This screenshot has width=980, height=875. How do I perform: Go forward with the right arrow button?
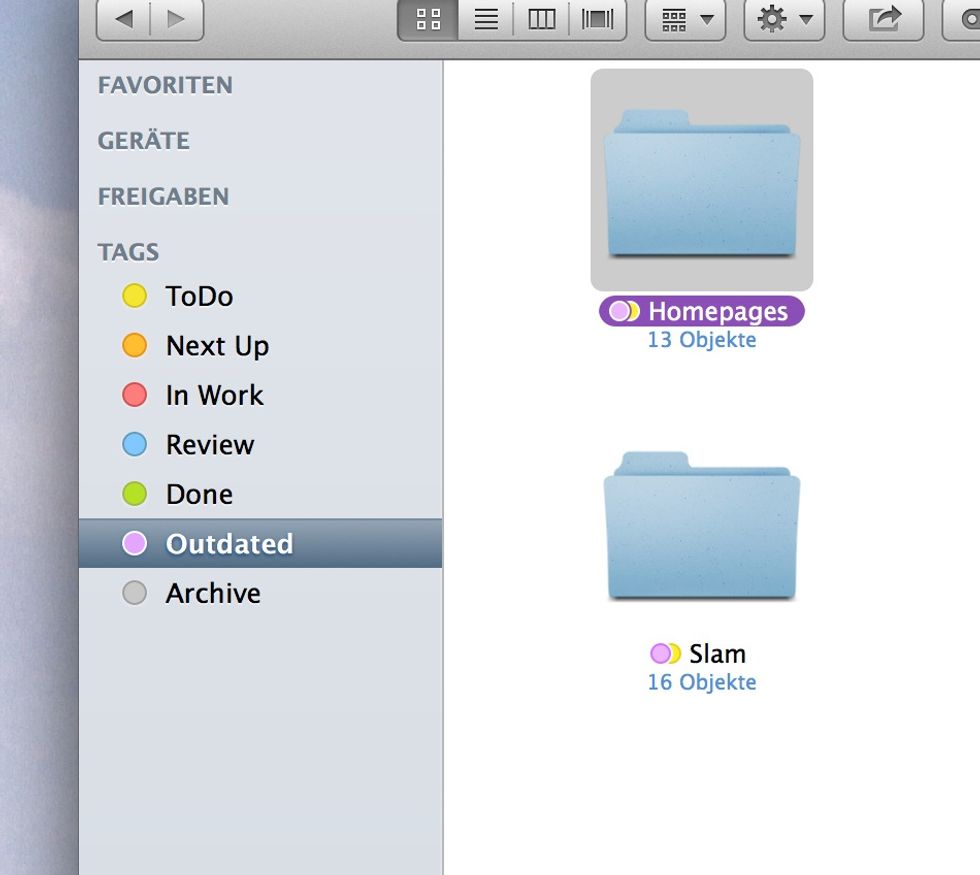pyautogui.click(x=177, y=19)
